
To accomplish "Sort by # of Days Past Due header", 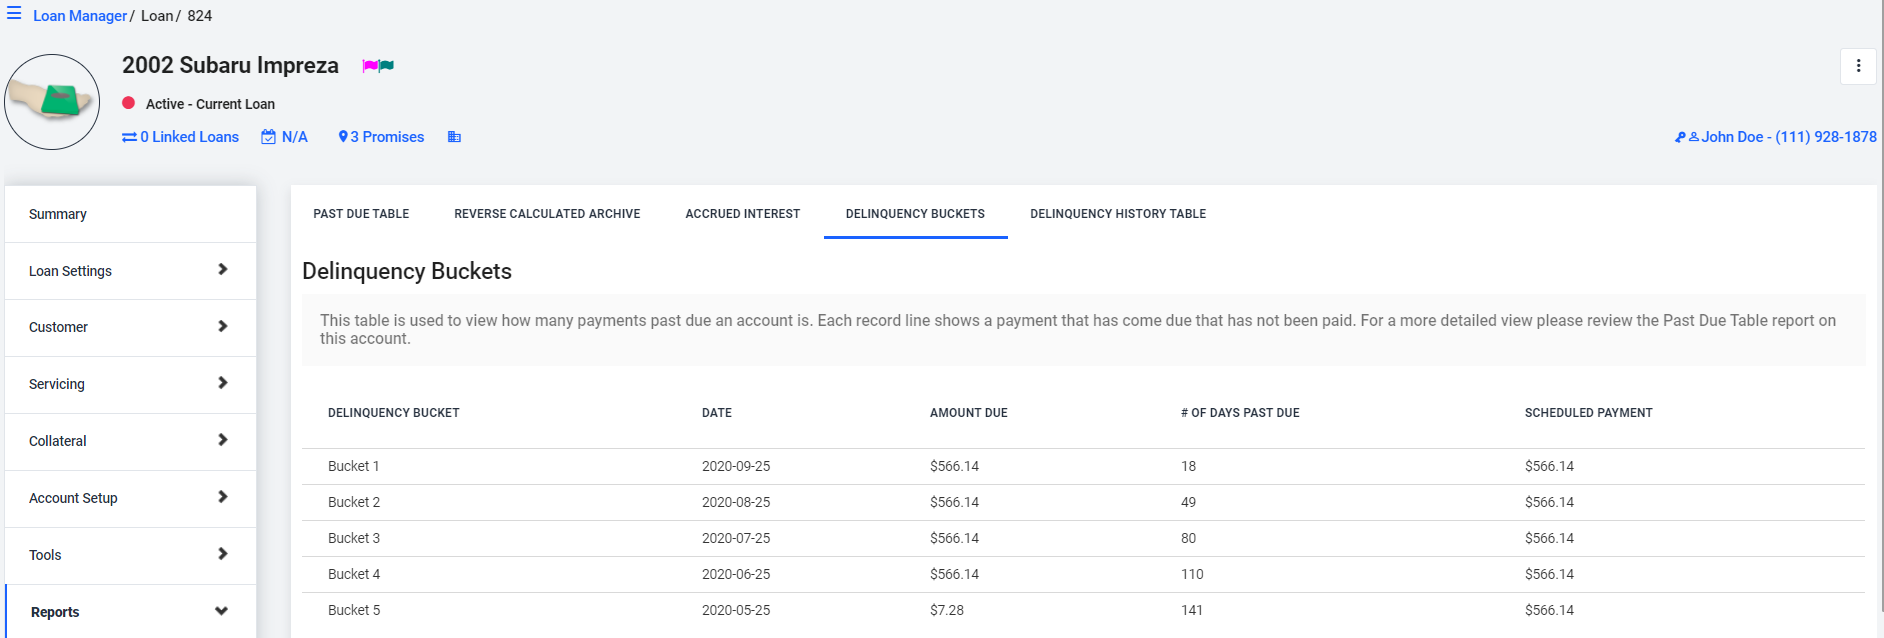I will pos(1240,413).
